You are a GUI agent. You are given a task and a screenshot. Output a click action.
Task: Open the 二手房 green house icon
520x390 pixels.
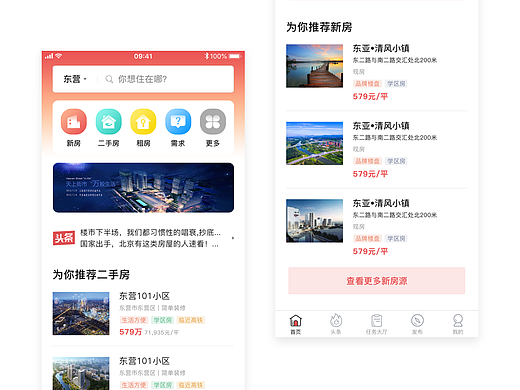pyautogui.click(x=109, y=121)
